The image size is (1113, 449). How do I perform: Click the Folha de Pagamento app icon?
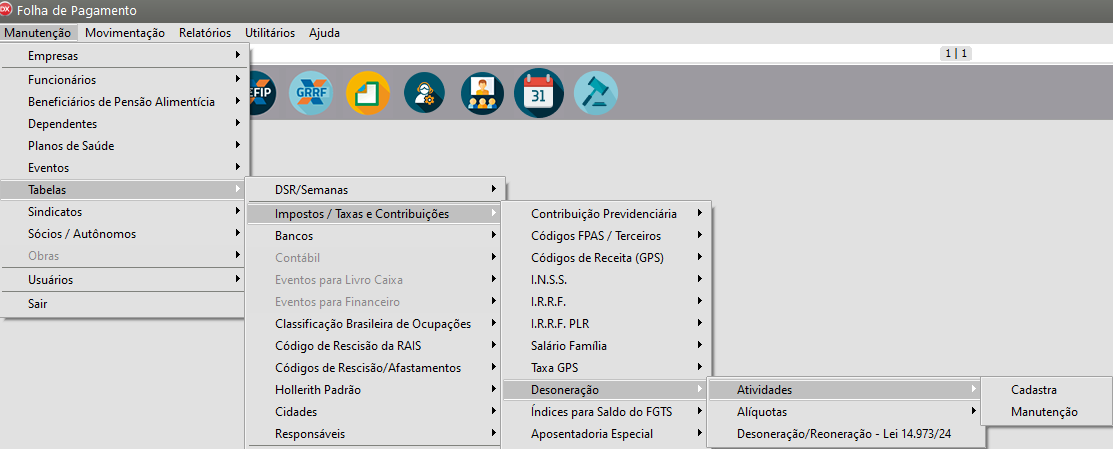click(x=8, y=10)
